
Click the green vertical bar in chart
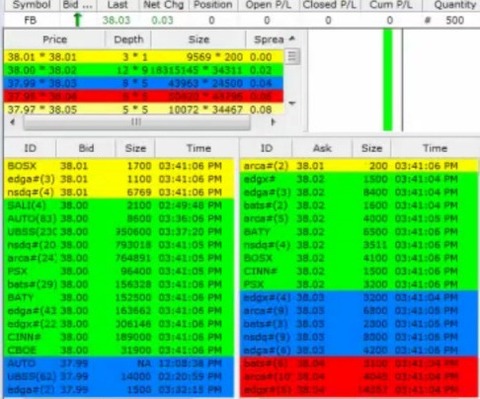(x=388, y=80)
